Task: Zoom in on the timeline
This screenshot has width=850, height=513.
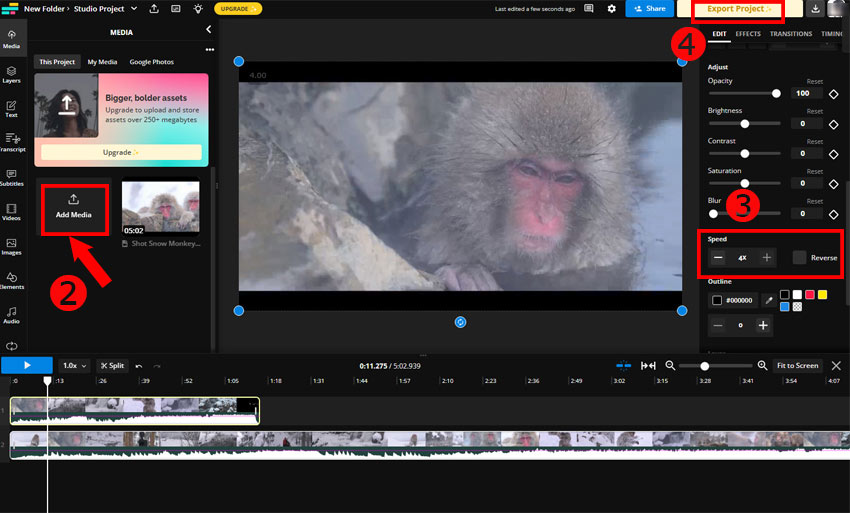Action: pos(762,366)
